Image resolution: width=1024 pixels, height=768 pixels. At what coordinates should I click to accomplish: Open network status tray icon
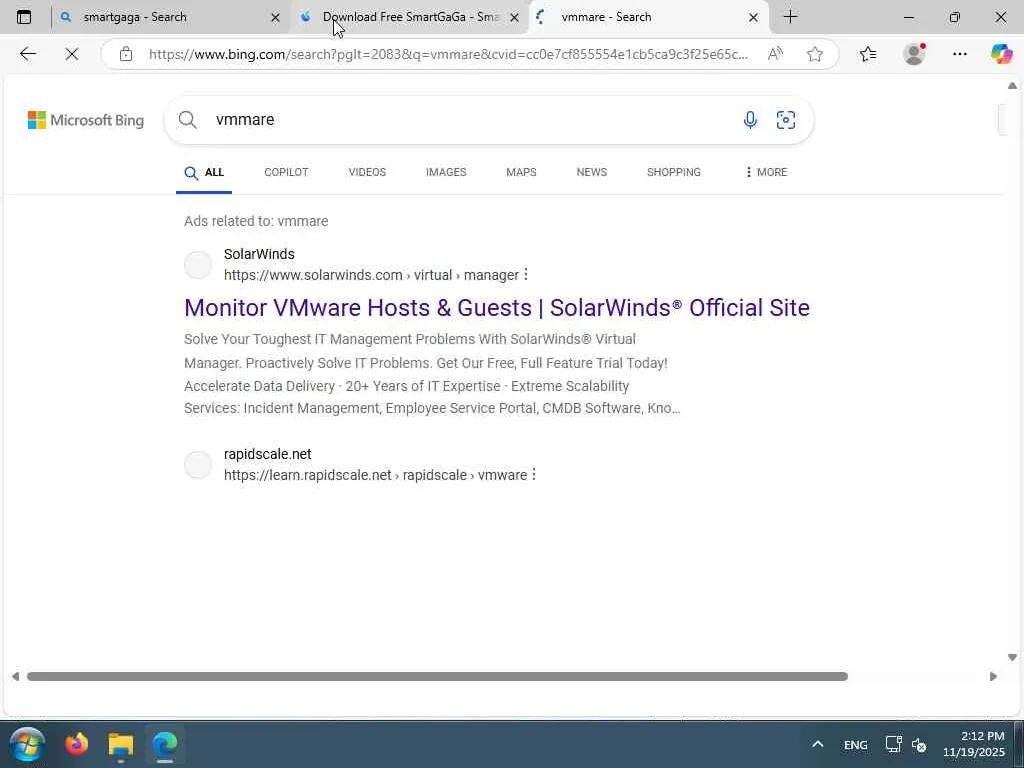pos(893,744)
